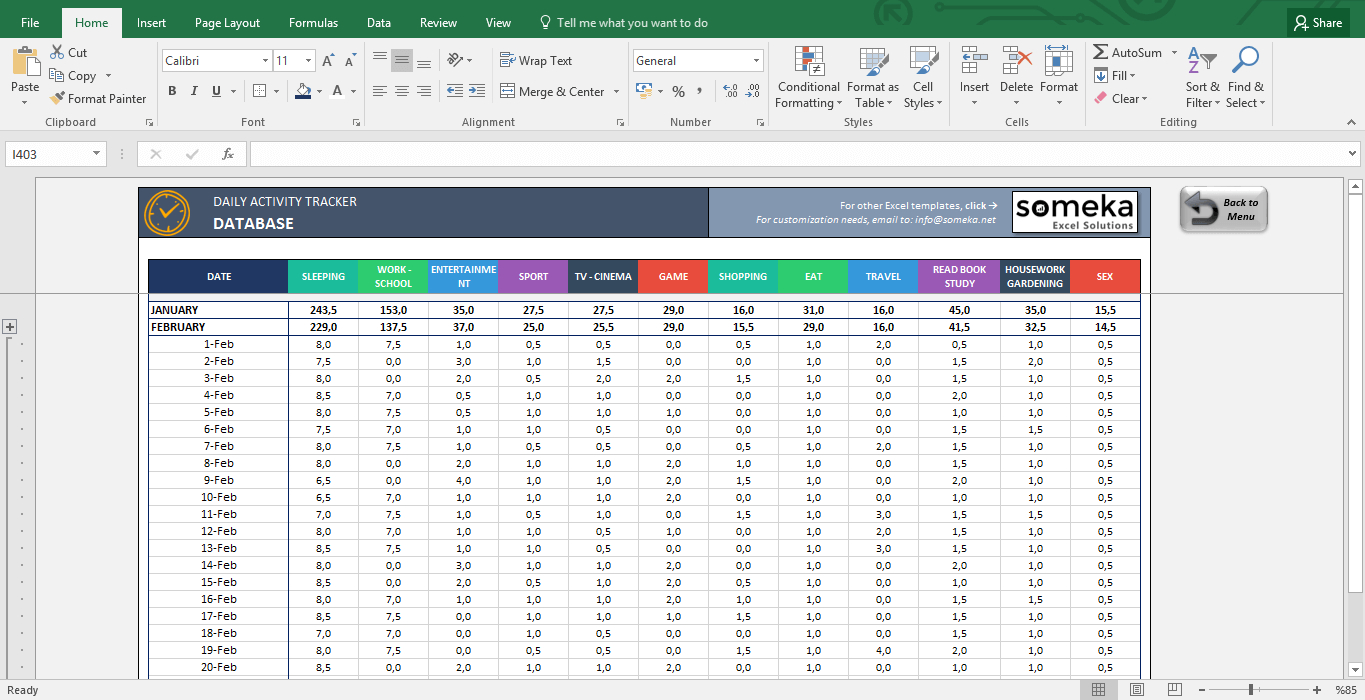Open the General number format dropdown
The image size is (1365, 700).
pyautogui.click(x=756, y=61)
